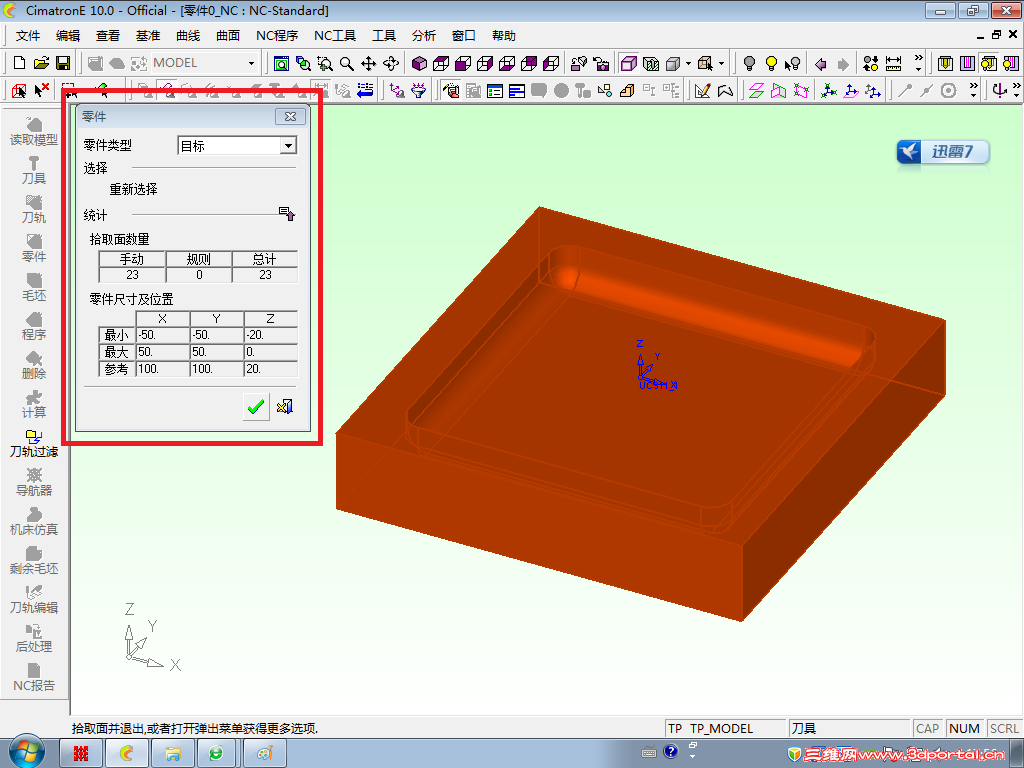Image resolution: width=1024 pixels, height=768 pixels.
Task: Open the 帮助 menu
Action: pos(504,36)
